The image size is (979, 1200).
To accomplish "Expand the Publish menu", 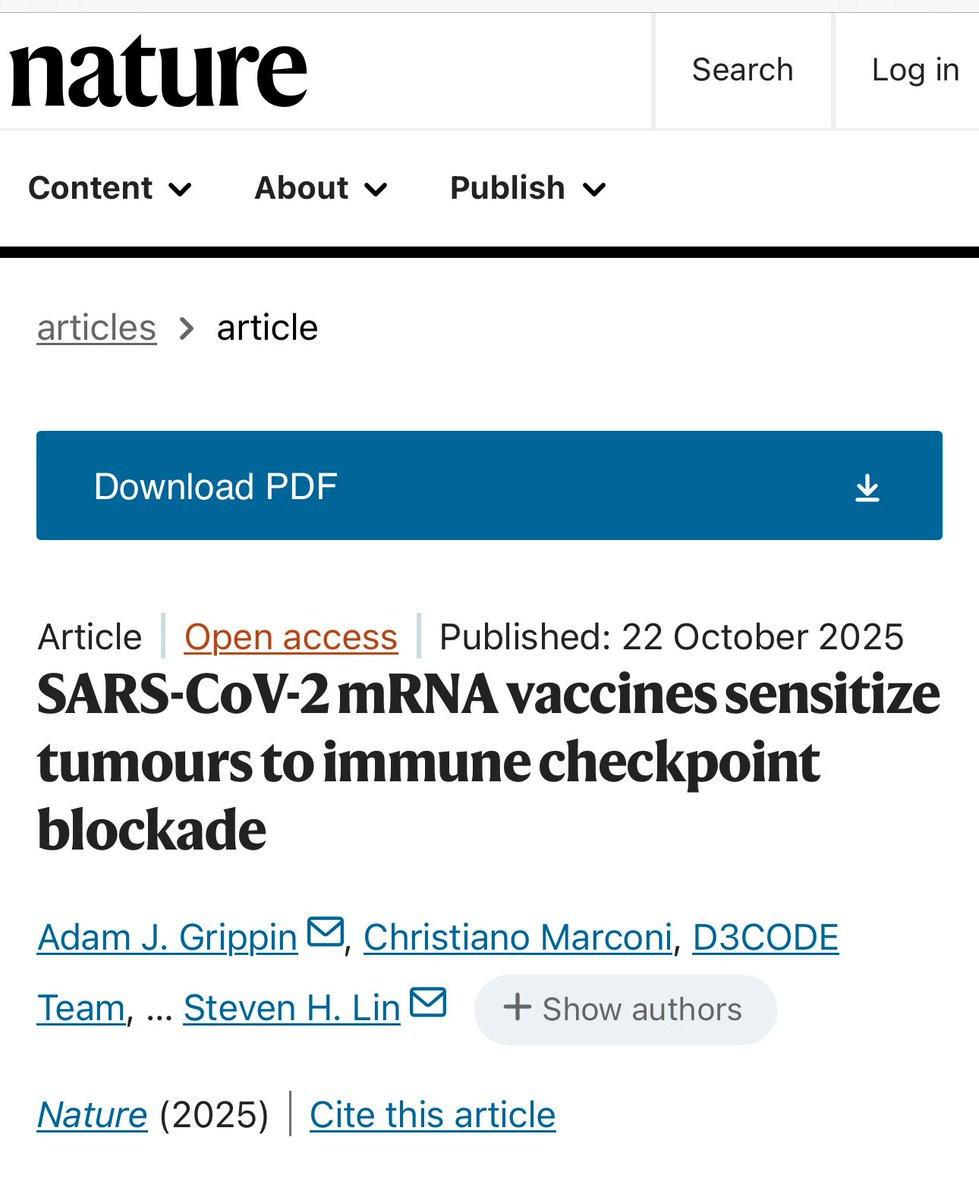I will coord(528,188).
